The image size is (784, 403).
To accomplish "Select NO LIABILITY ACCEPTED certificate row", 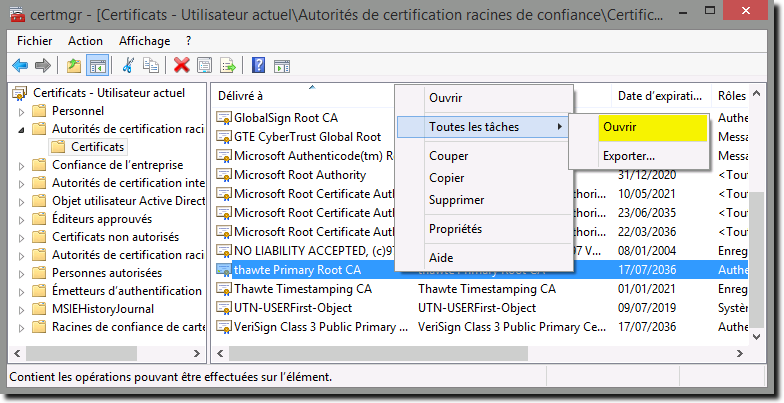I will point(304,251).
